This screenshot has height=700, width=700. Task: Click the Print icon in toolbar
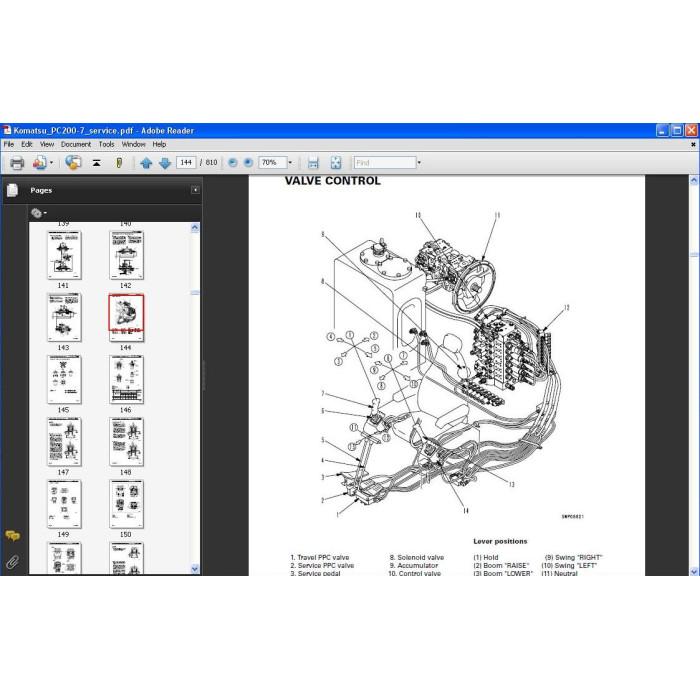17,163
